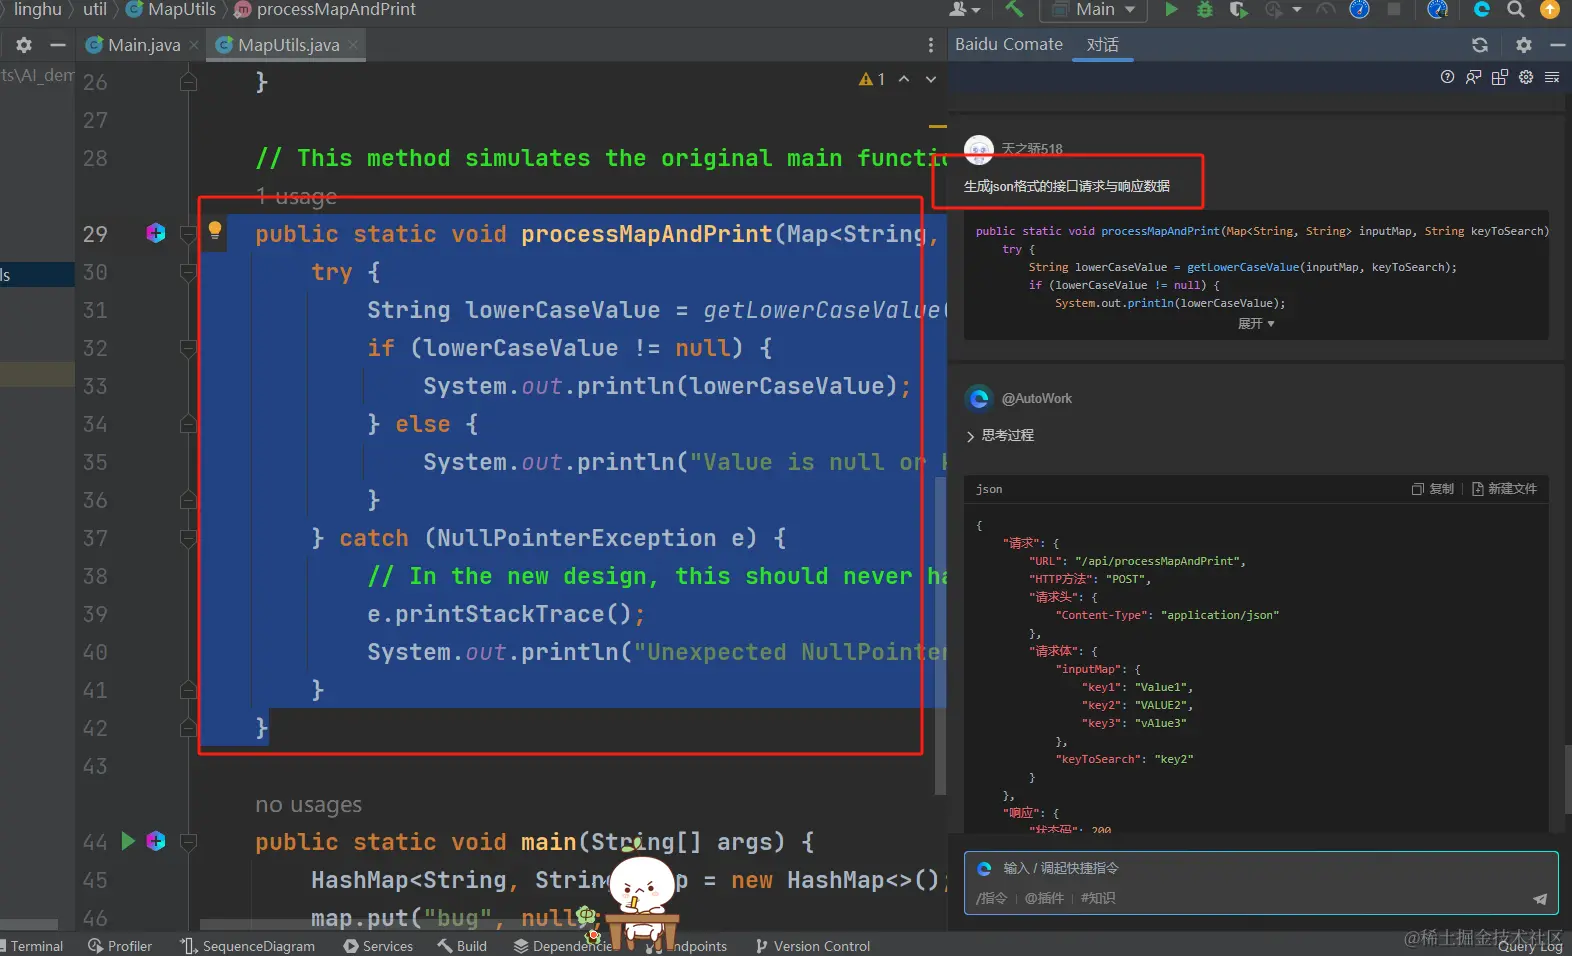Stop the running process square button

[1393, 9]
